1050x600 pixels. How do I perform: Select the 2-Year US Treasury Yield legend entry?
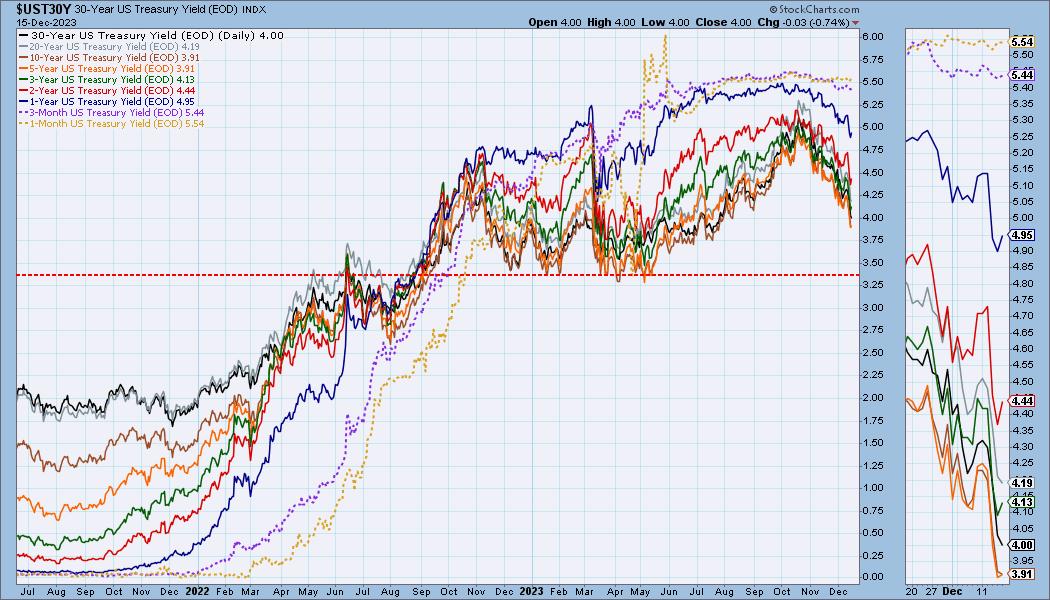(x=107, y=90)
